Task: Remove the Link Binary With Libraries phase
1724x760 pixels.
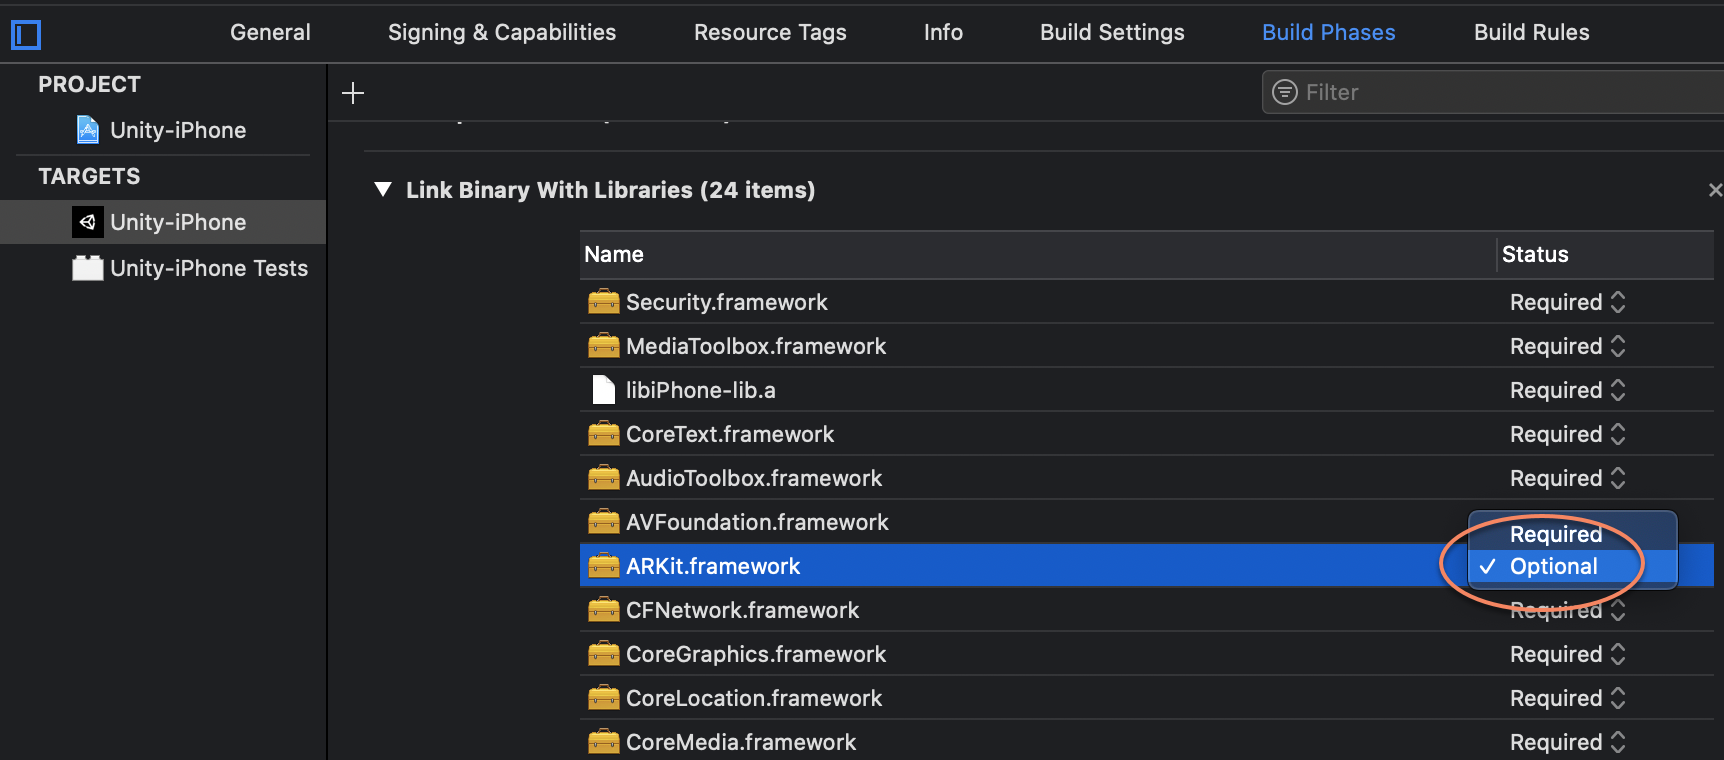Action: pyautogui.click(x=1715, y=190)
